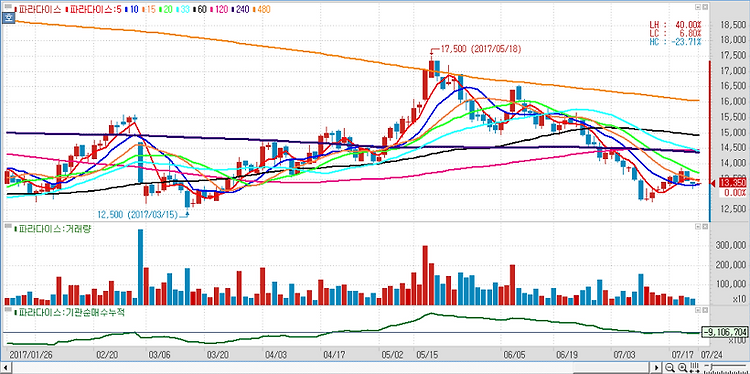
Task: Click the blue 호 button
Action: [x=8, y=18]
